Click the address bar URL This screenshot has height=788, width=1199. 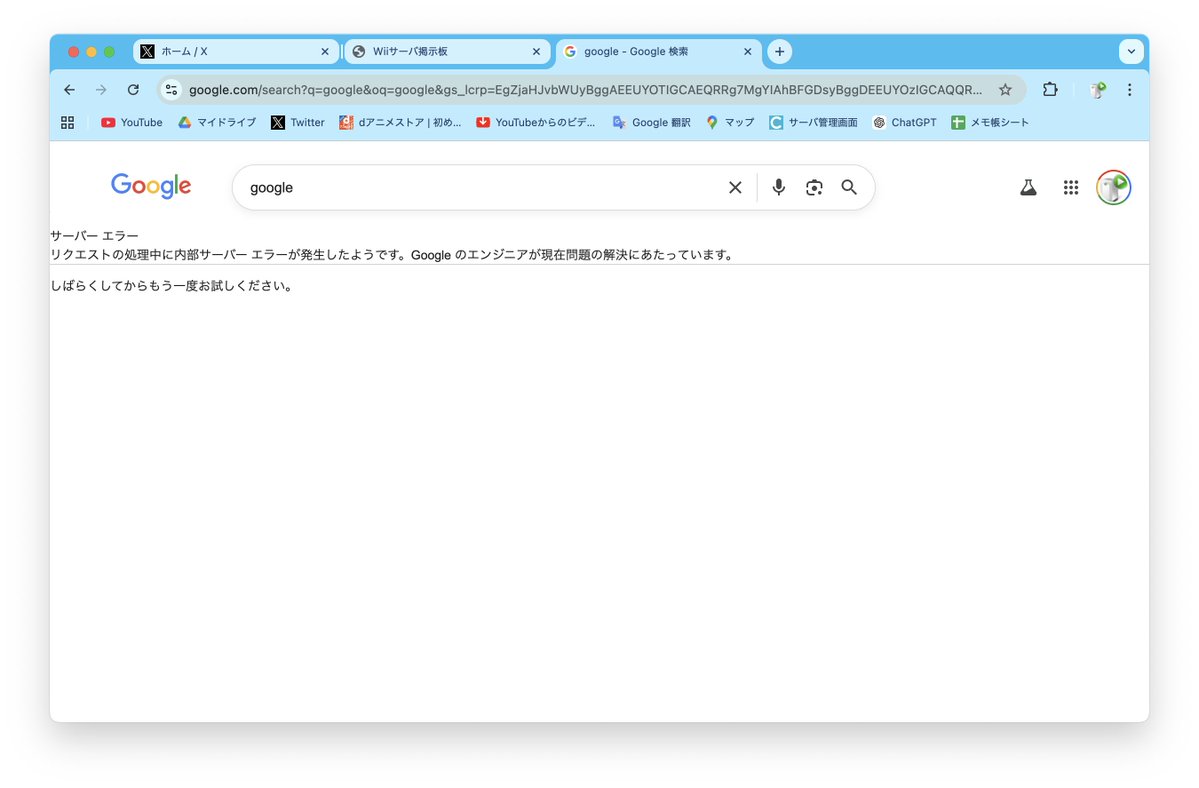(x=586, y=89)
